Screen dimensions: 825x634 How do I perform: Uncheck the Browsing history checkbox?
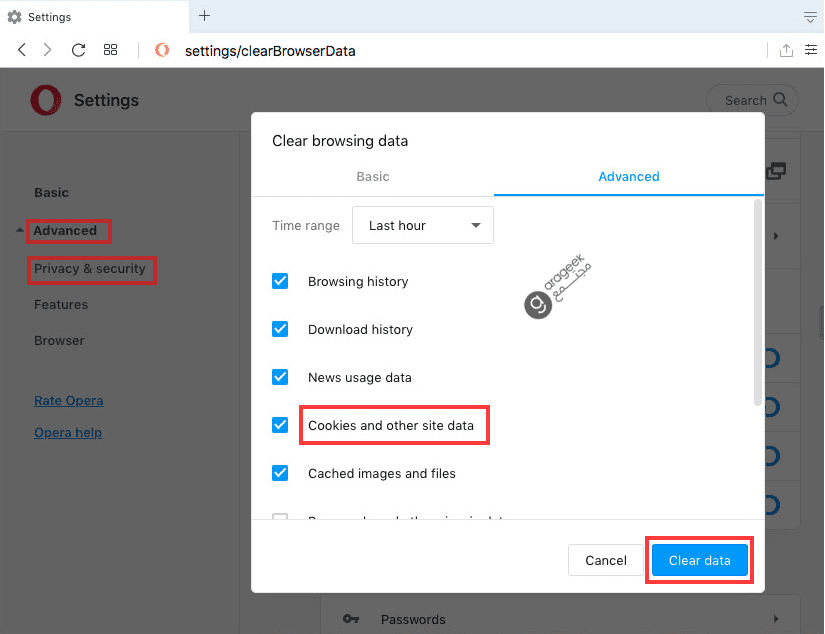coord(280,281)
